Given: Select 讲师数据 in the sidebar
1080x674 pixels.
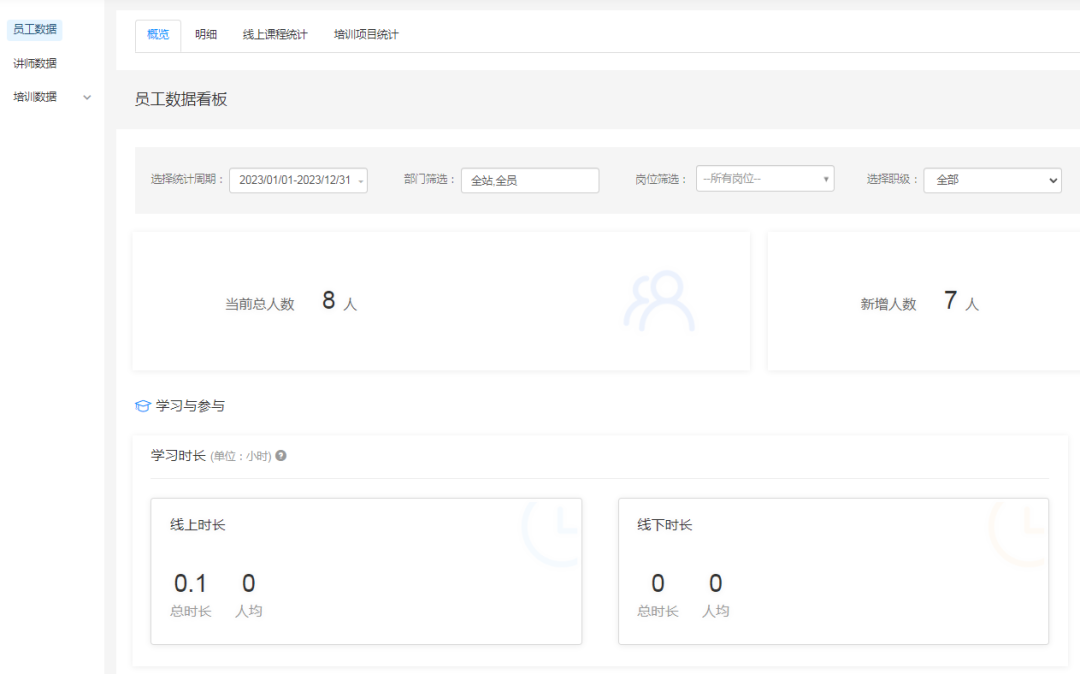Looking at the screenshot, I should coord(35,64).
